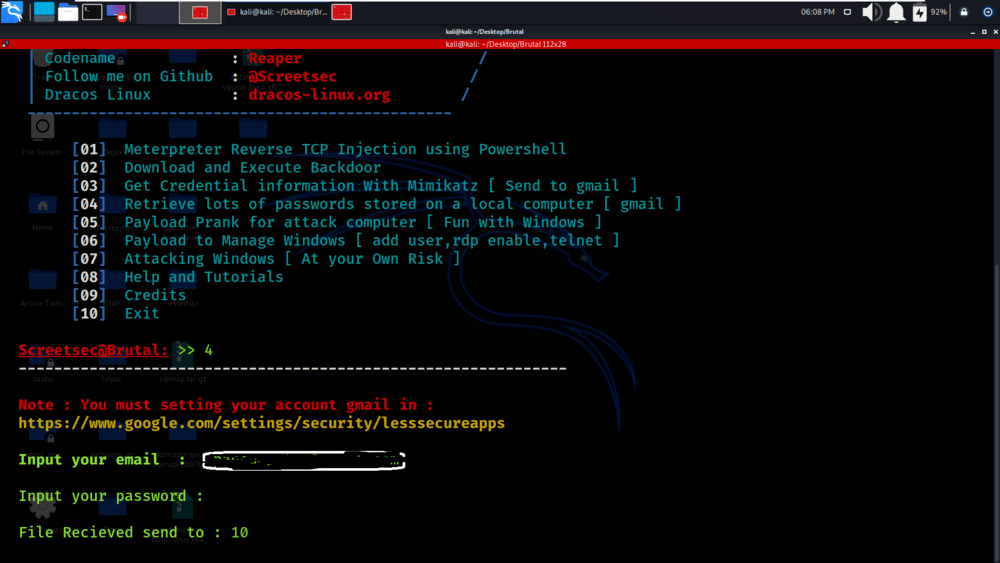1000x563 pixels.
Task: Click the @Screetsec Github handle
Action: pos(292,77)
